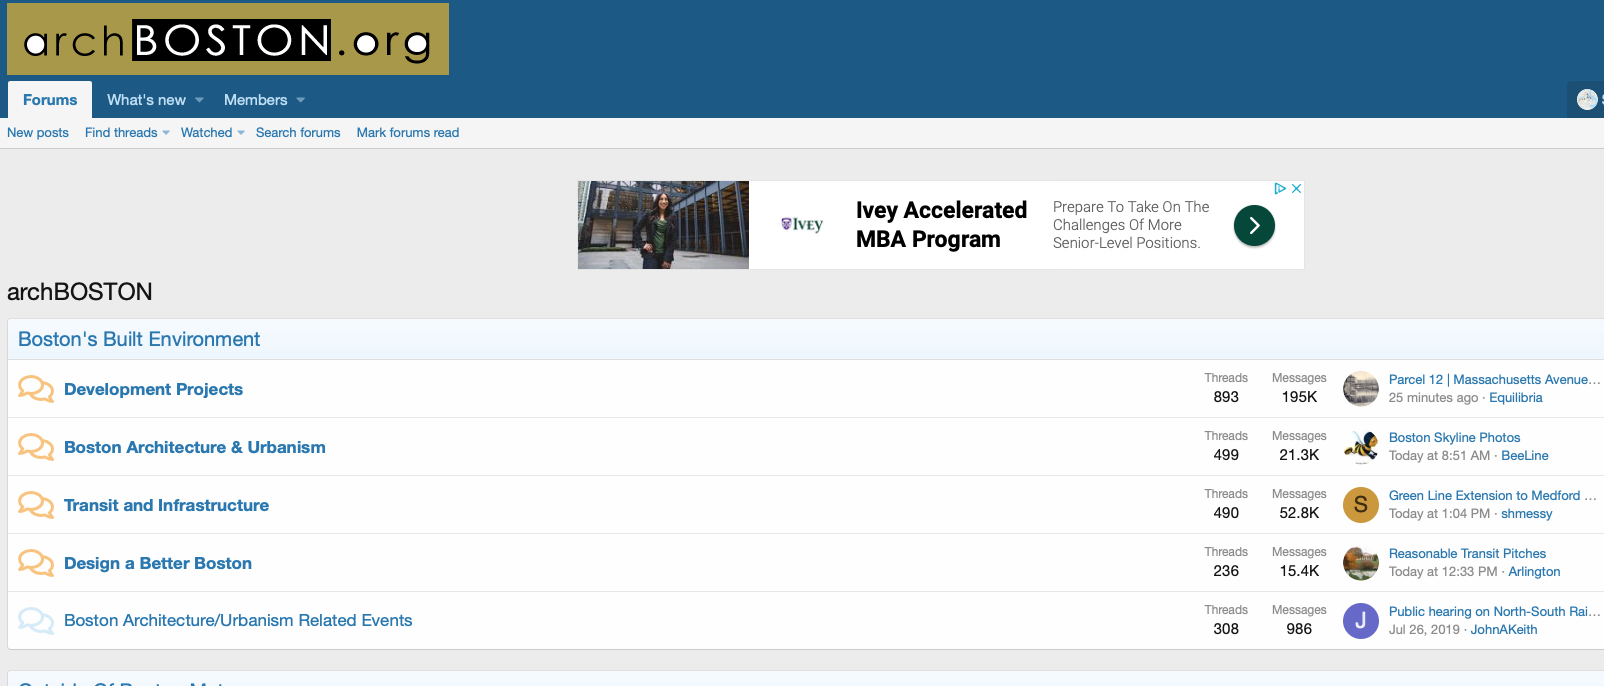Click the Ivey ad woman photo thumbnail
1604x686 pixels.
click(x=663, y=225)
